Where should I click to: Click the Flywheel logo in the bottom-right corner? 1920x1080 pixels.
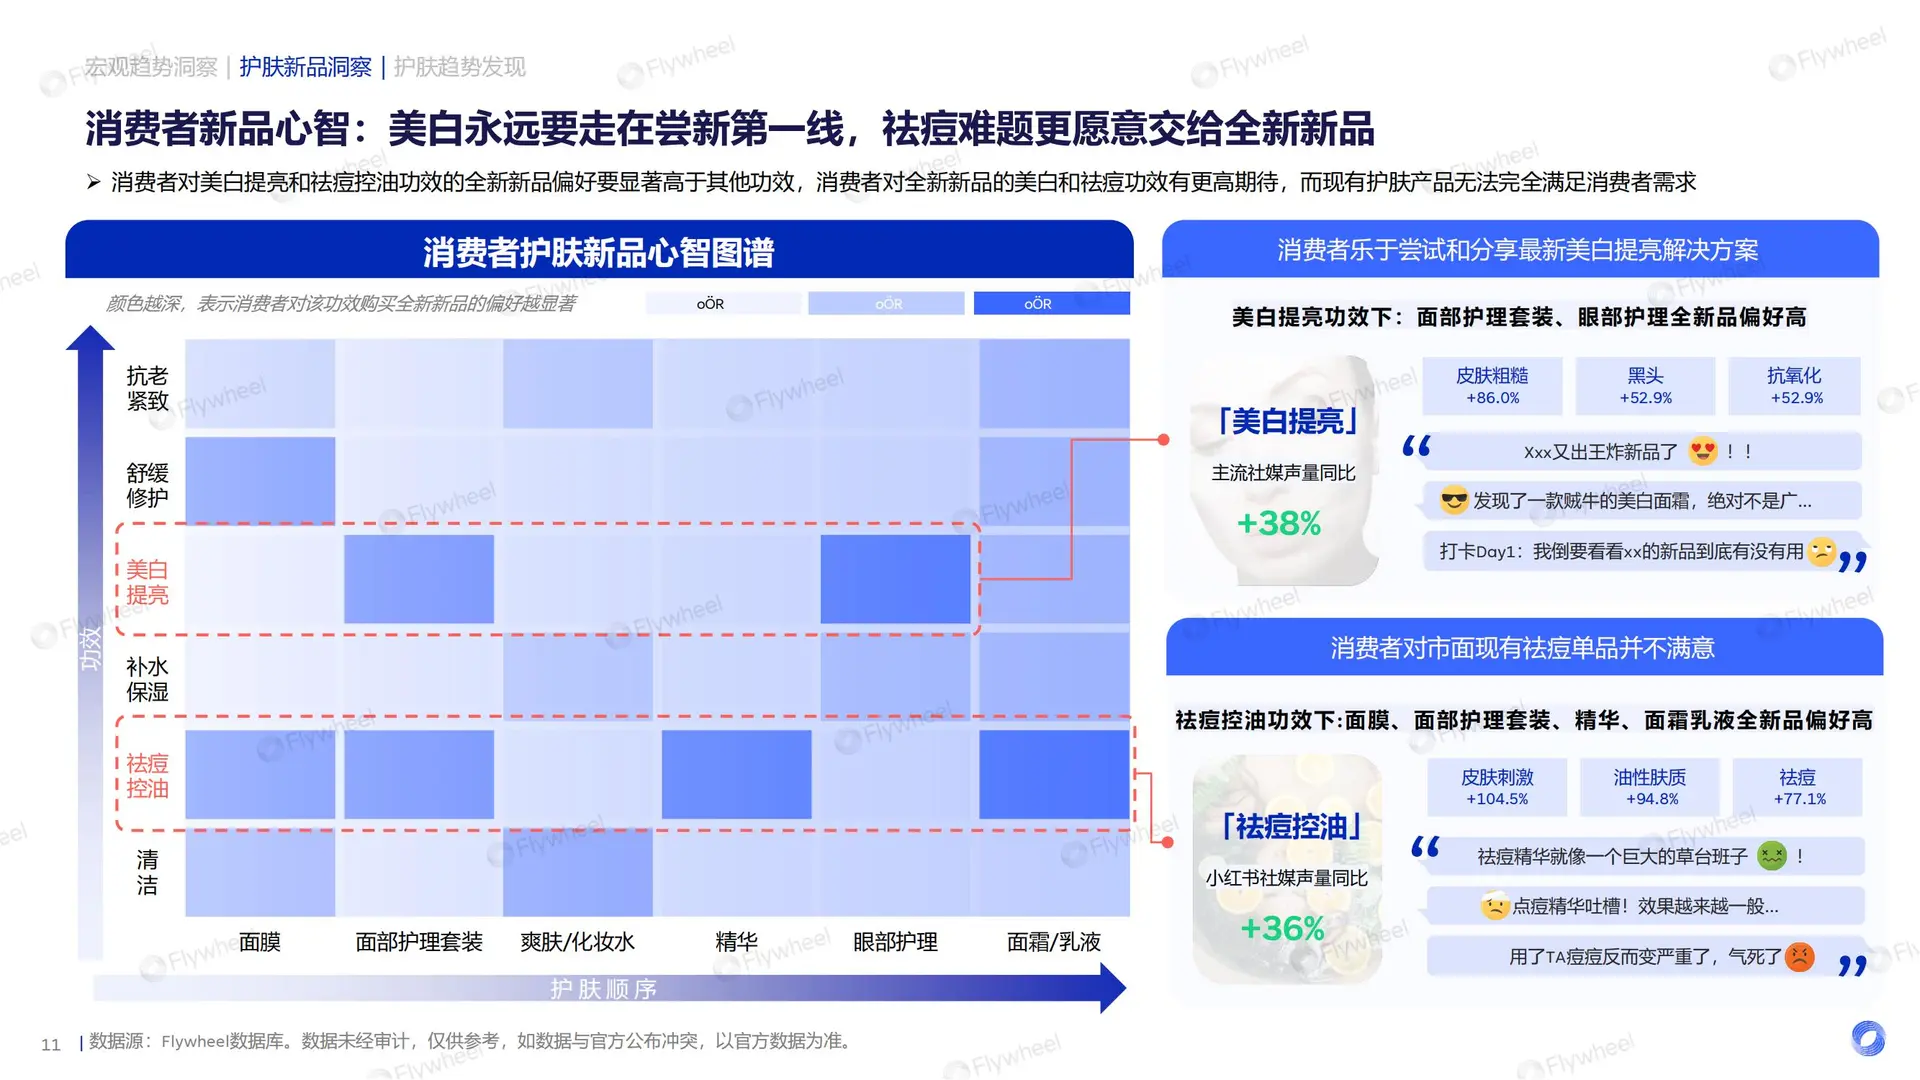click(1868, 1038)
